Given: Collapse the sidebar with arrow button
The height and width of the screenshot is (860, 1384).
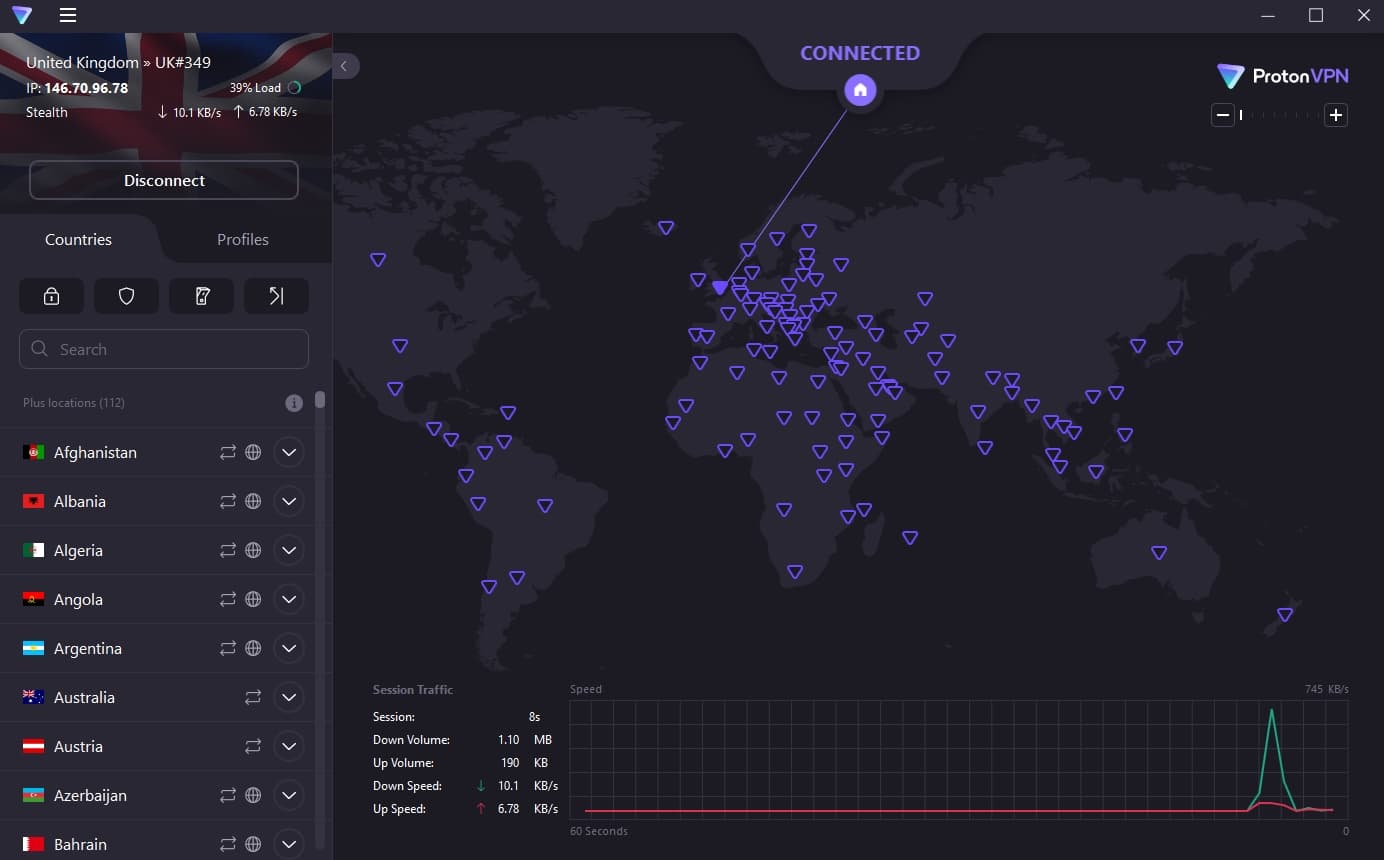Looking at the screenshot, I should 345,66.
